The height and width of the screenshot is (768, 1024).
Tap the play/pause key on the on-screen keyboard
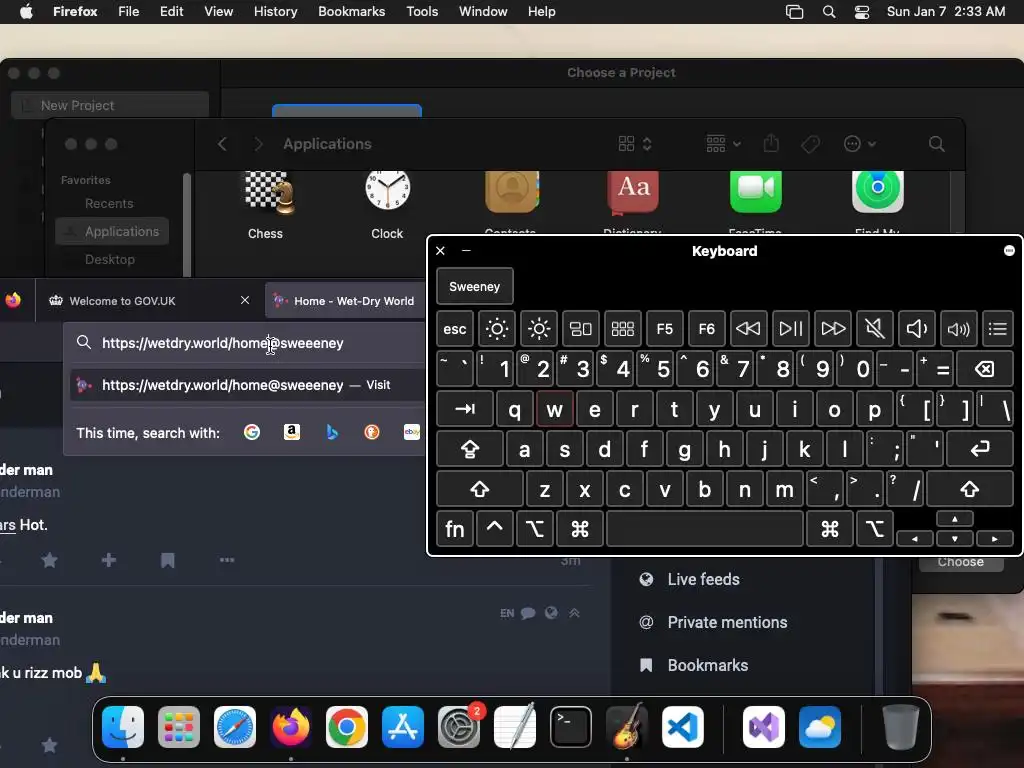point(791,328)
